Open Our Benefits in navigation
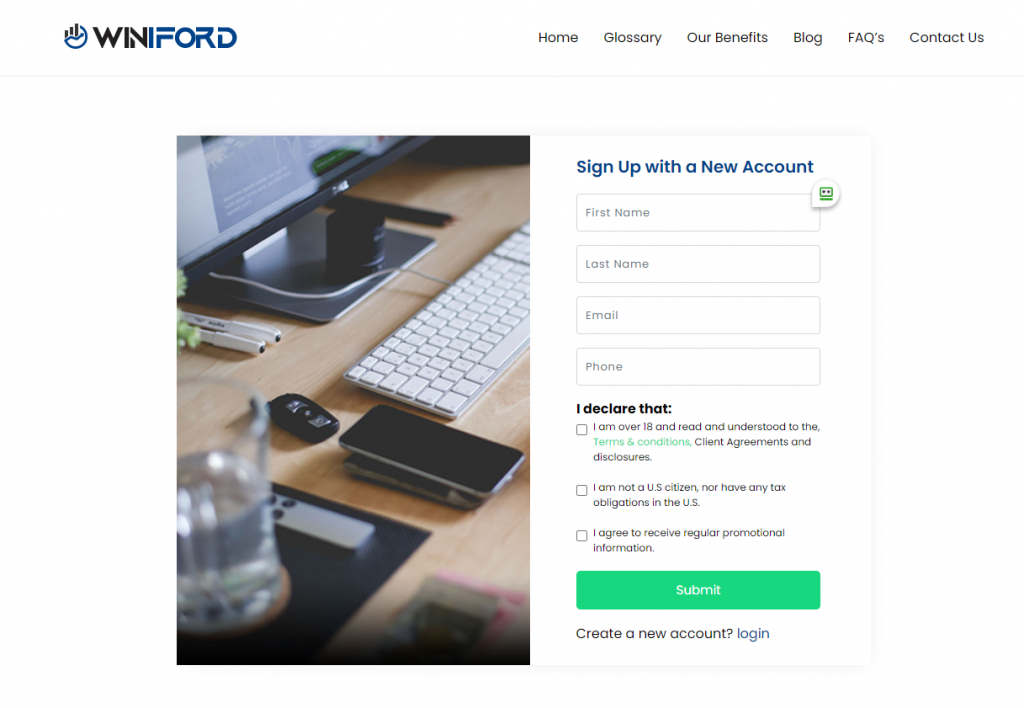The height and width of the screenshot is (708, 1024). [727, 37]
